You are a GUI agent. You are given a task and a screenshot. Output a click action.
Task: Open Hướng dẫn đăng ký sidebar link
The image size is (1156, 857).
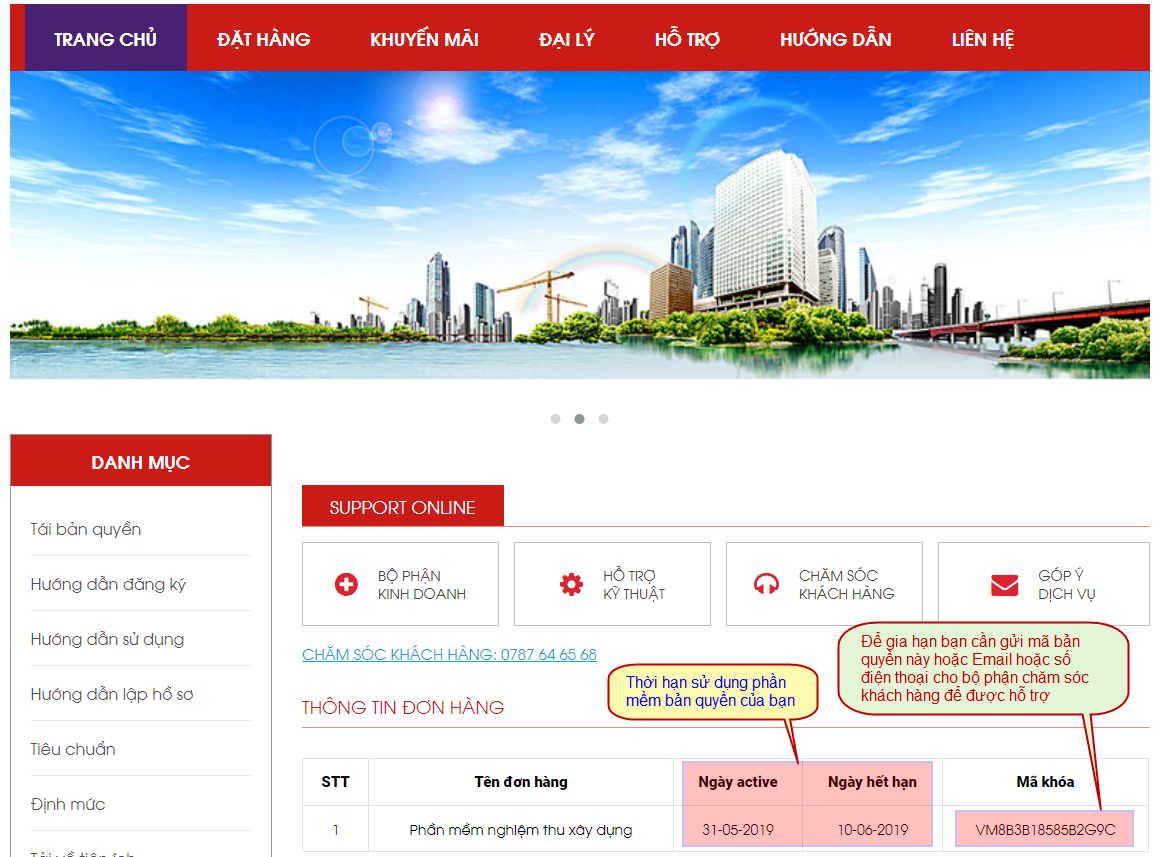pyautogui.click(x=108, y=584)
